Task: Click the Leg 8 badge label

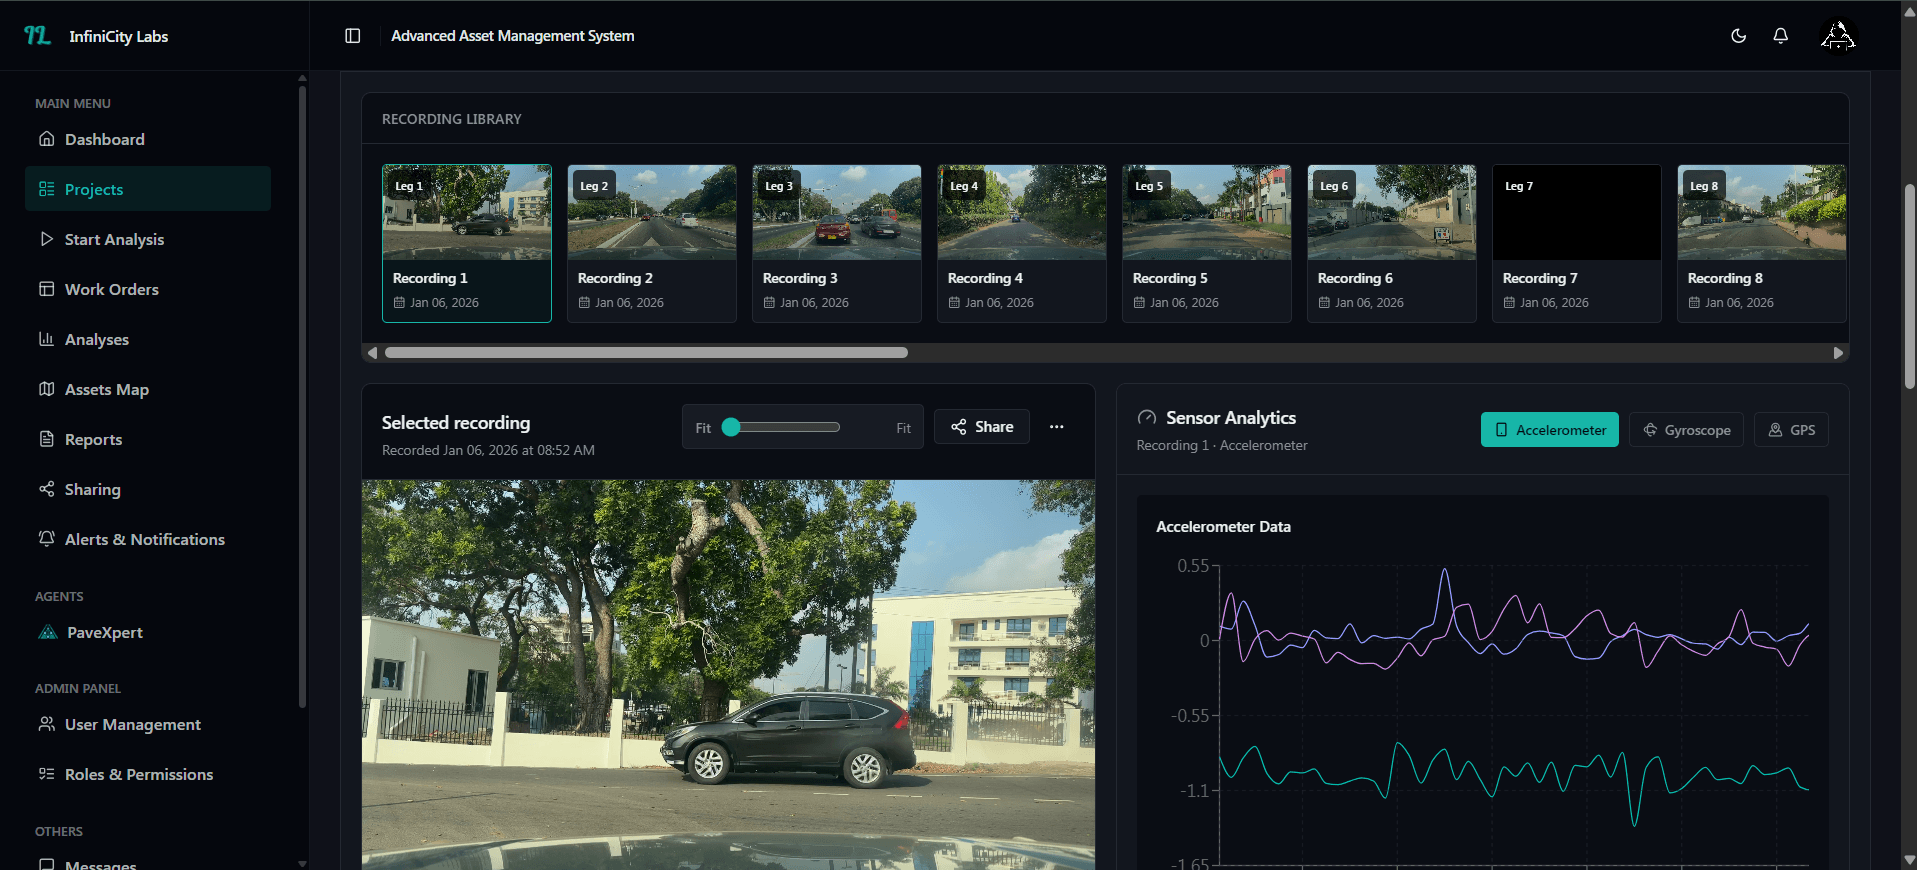Action: point(1704,186)
